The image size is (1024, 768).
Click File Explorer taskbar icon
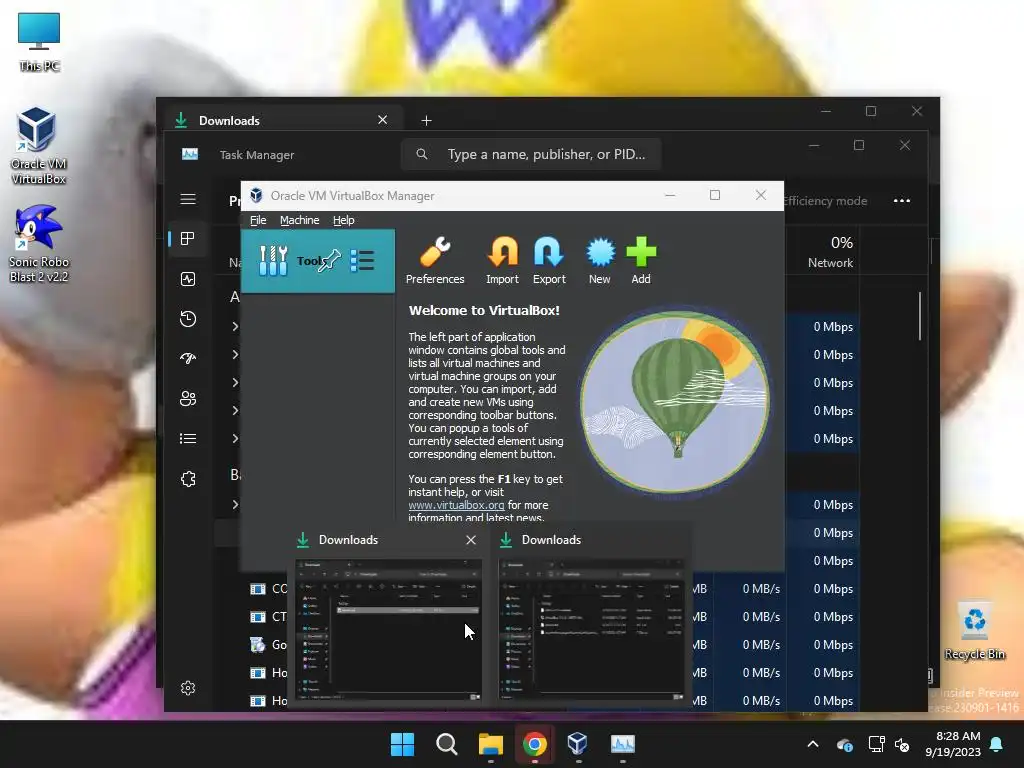click(490, 744)
